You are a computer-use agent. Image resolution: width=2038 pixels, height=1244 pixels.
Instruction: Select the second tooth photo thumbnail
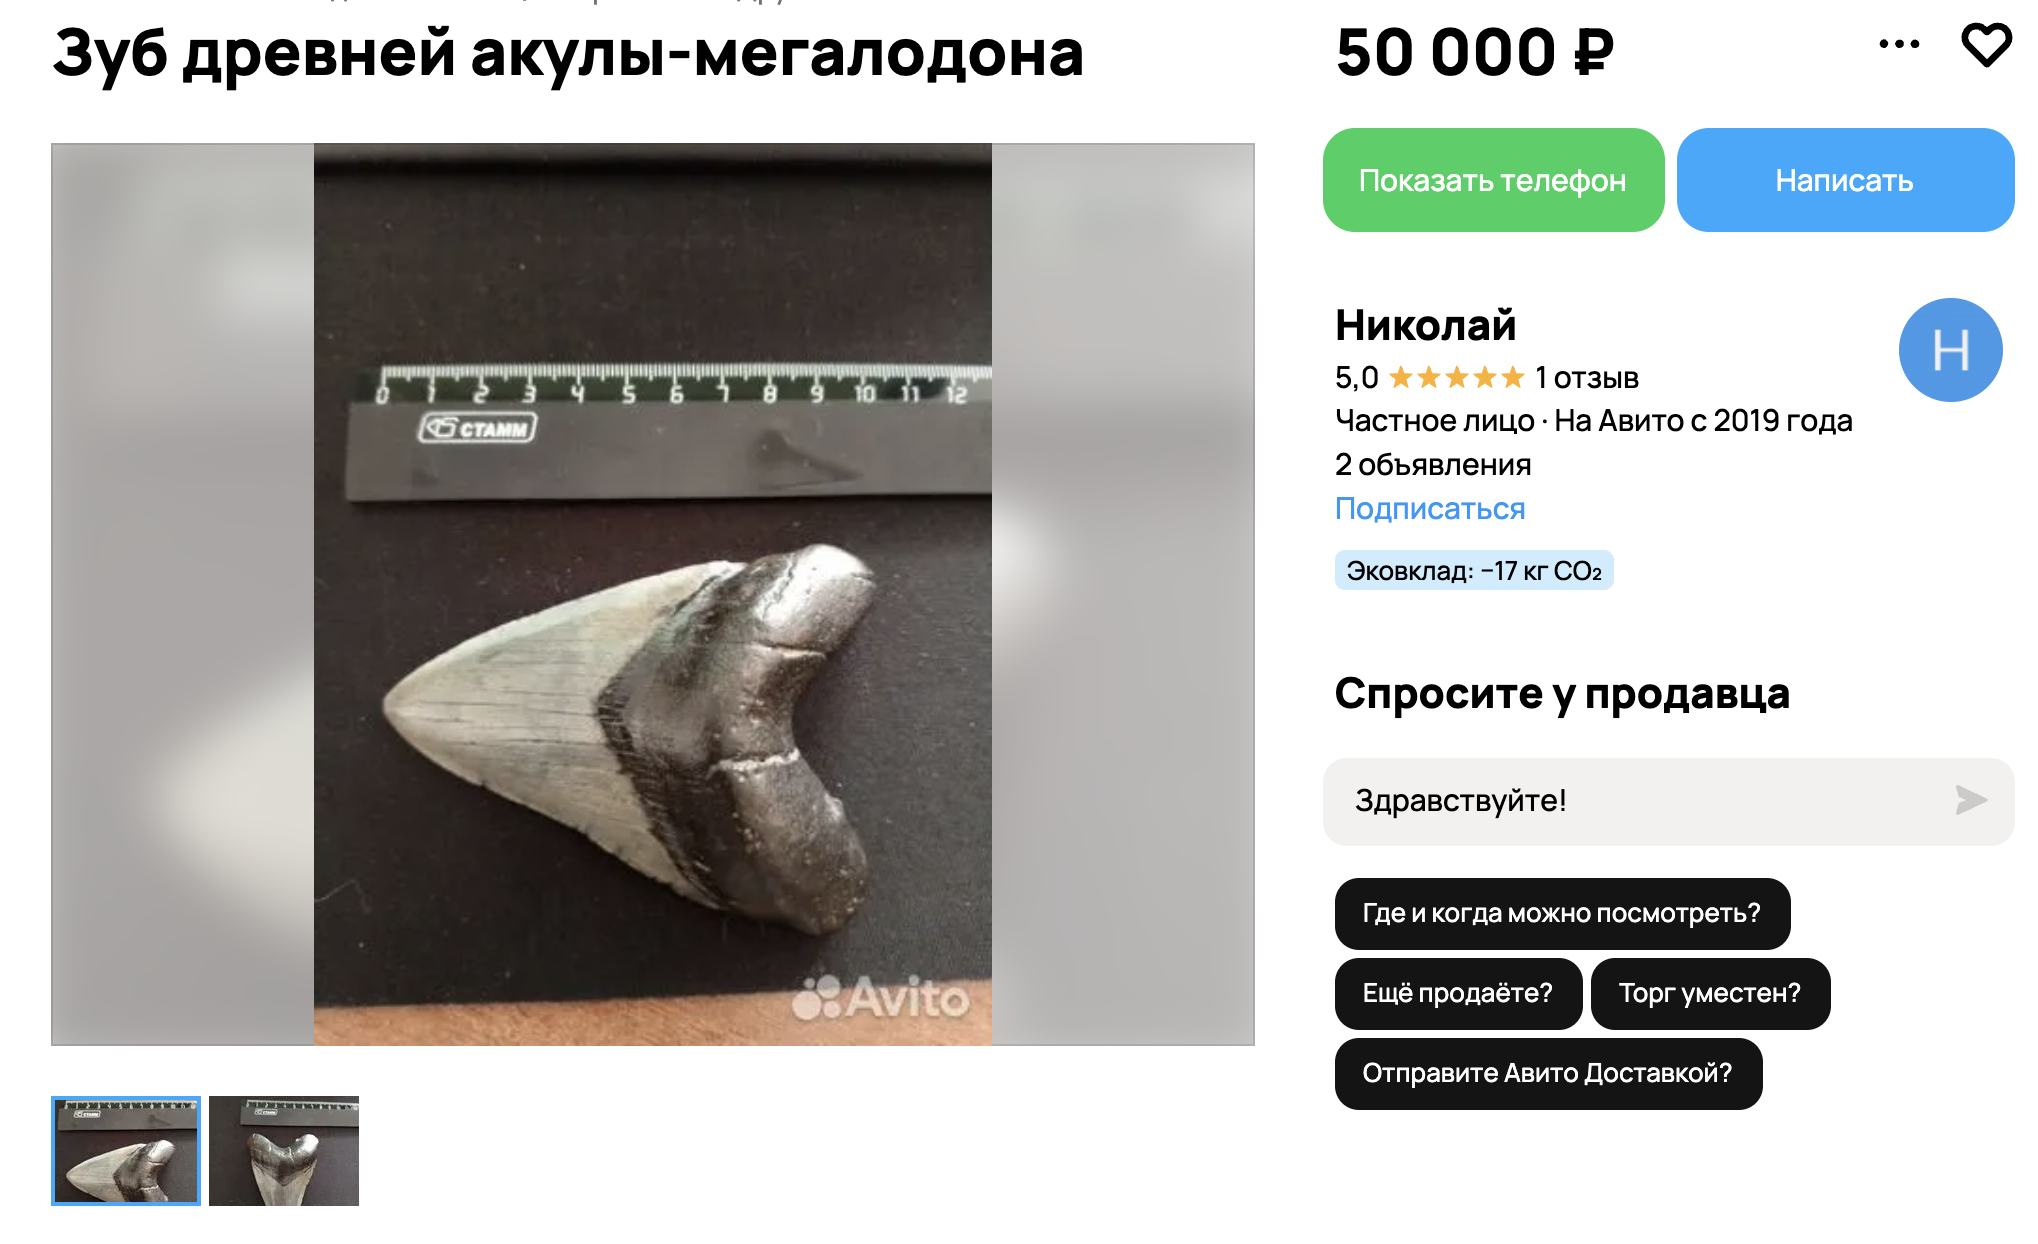[x=284, y=1150]
